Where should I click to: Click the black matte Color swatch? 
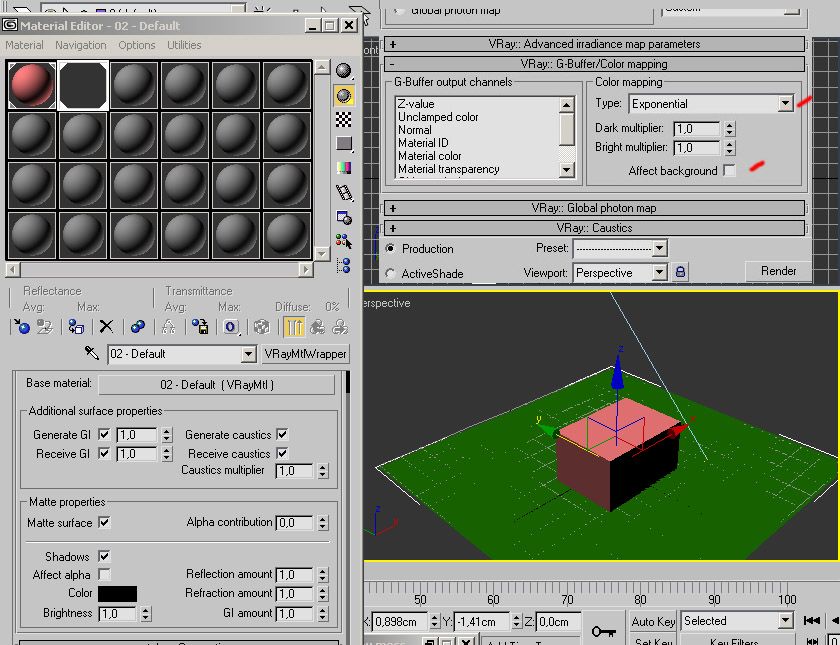tap(117, 593)
